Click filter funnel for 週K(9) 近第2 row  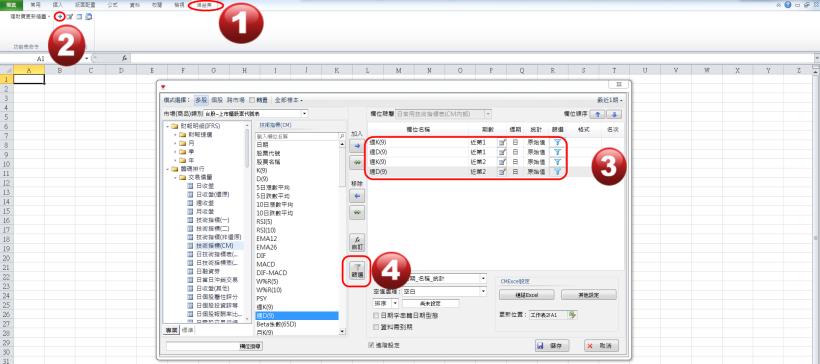(x=557, y=162)
